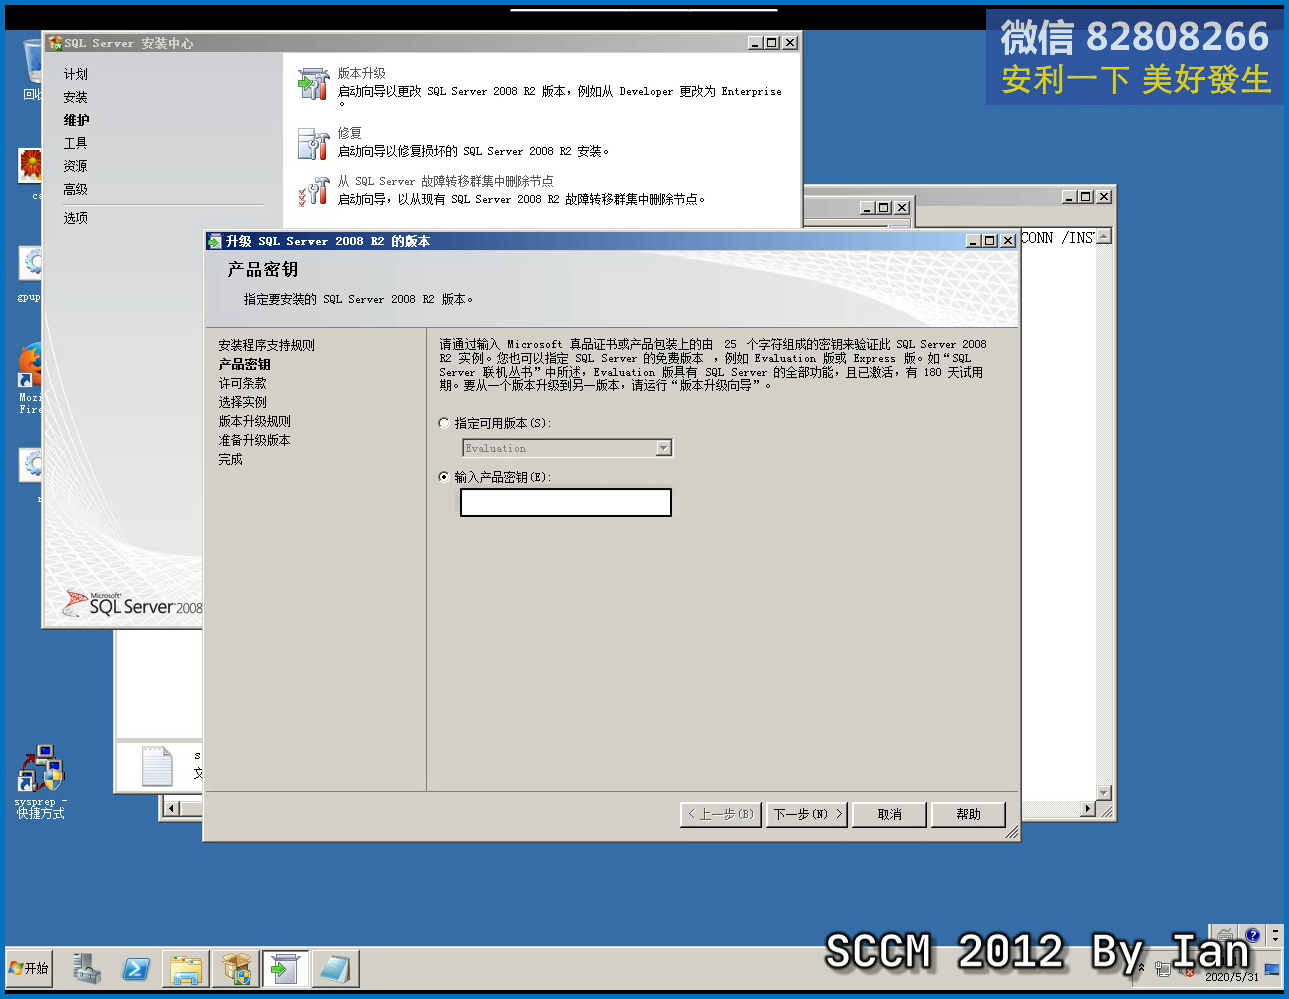Select 高级 in Installation Center sidebar

click(76, 189)
